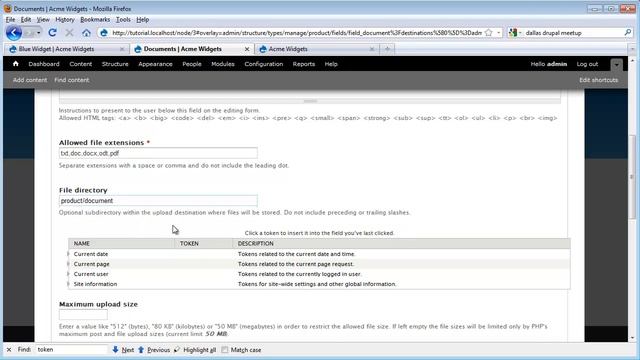Open the Bookmarks menu
Image resolution: width=640 pixels, height=360 pixels.
(x=95, y=20)
